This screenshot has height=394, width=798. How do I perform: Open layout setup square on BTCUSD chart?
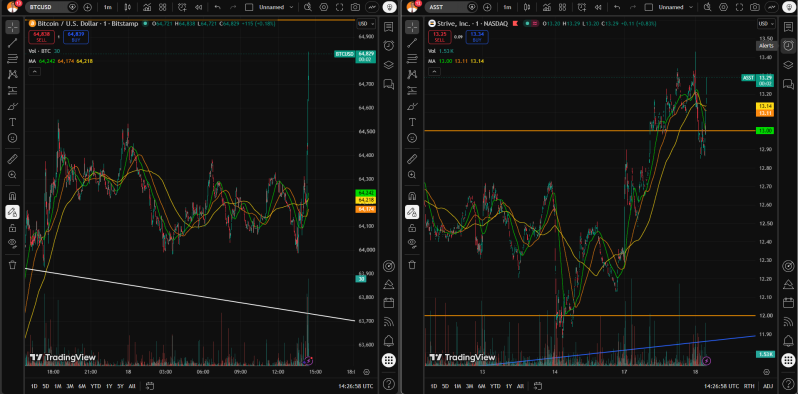pos(248,7)
